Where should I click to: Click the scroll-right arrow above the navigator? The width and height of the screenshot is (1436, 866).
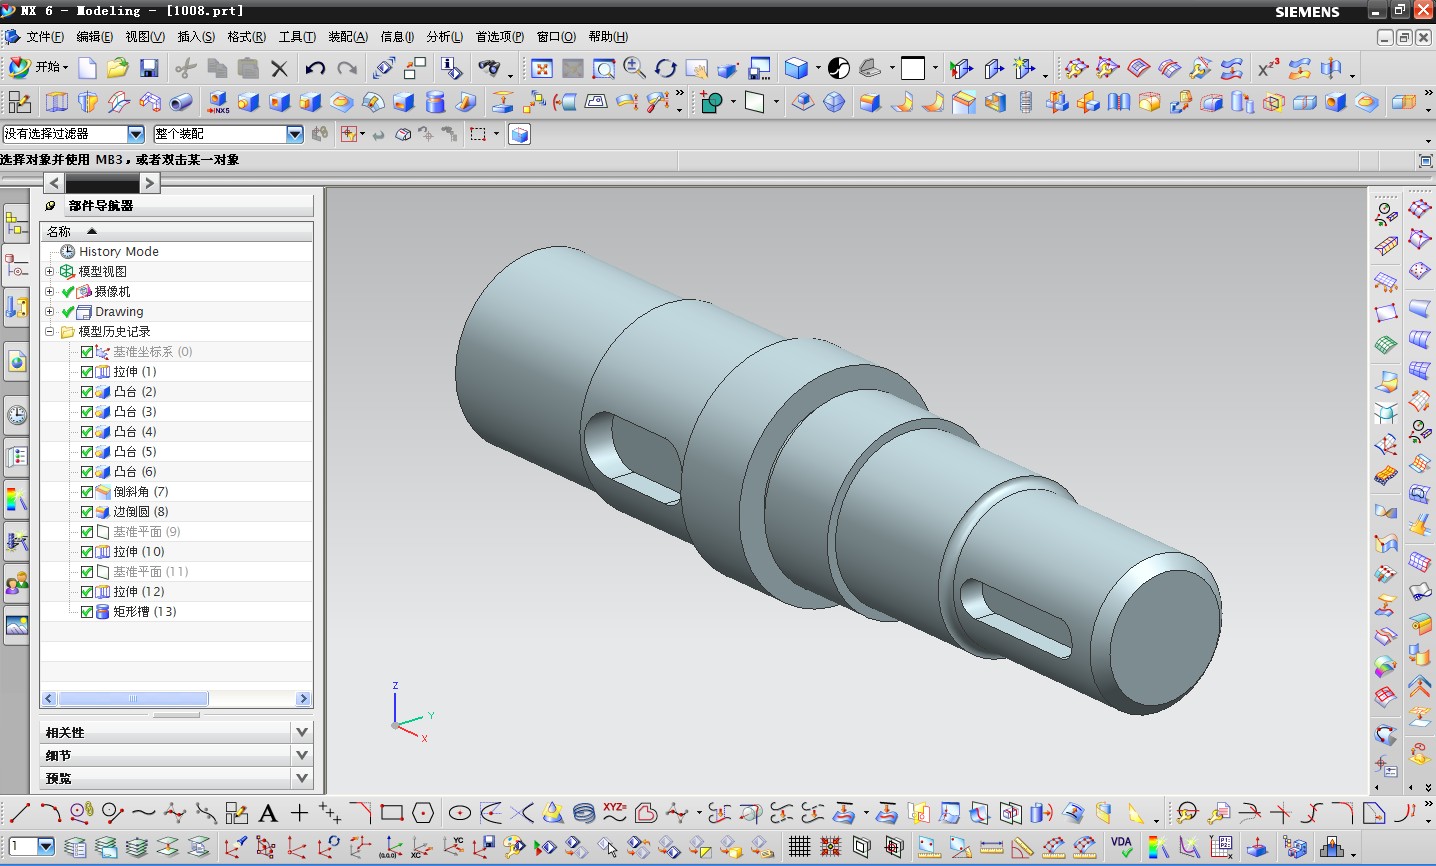(149, 183)
